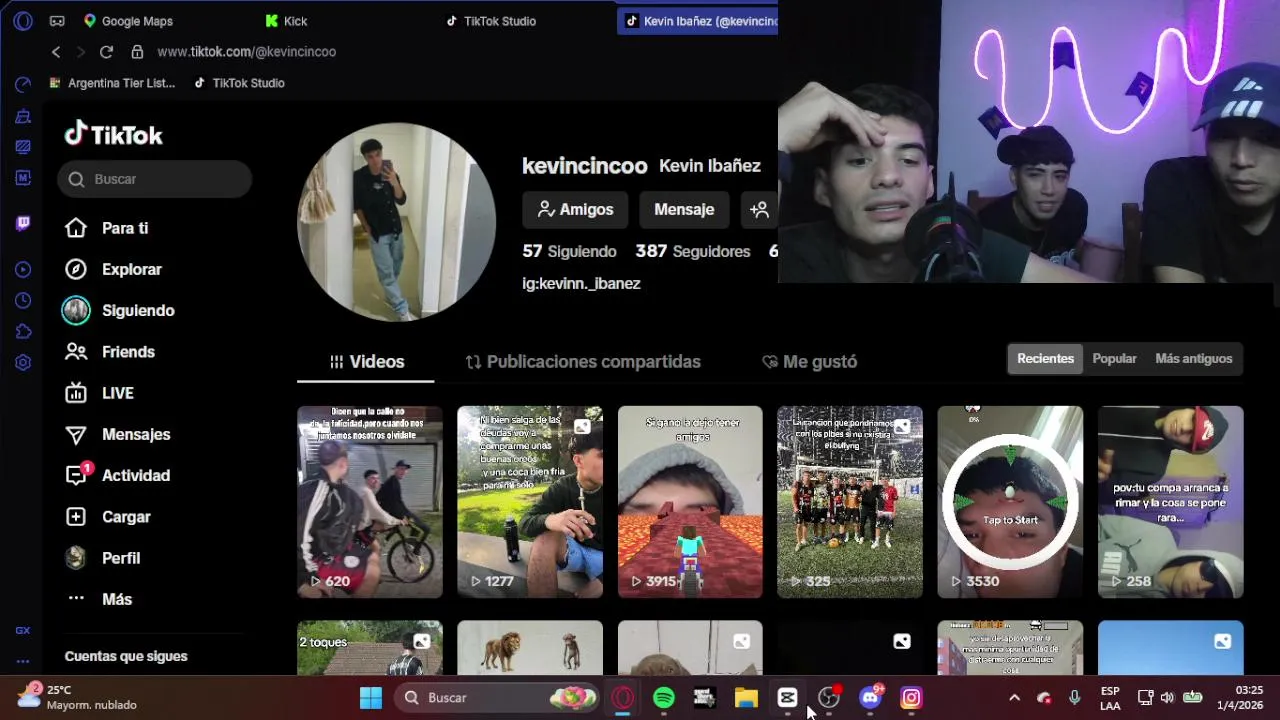Image resolution: width=1280 pixels, height=720 pixels.
Task: Open the extensions cube icon in sidebar
Action: click(x=23, y=331)
